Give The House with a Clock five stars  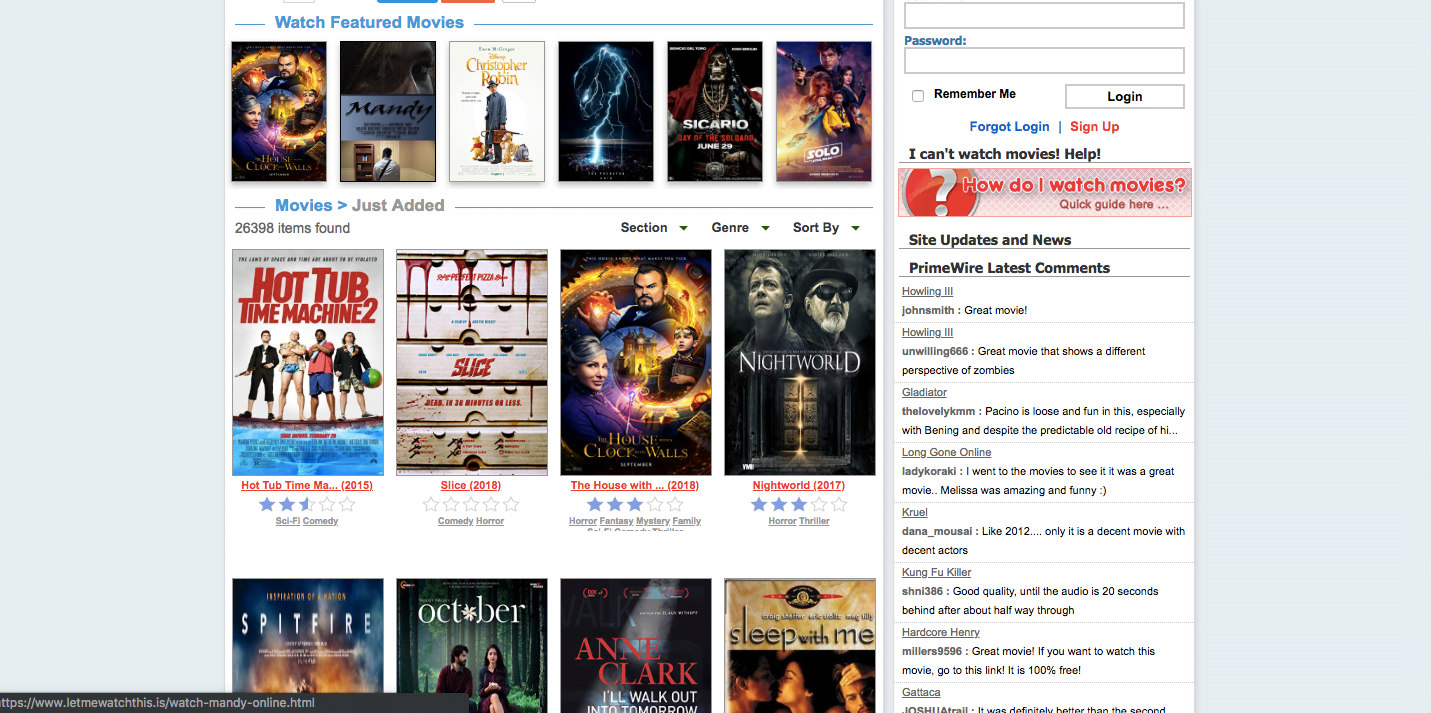pyautogui.click(x=675, y=505)
